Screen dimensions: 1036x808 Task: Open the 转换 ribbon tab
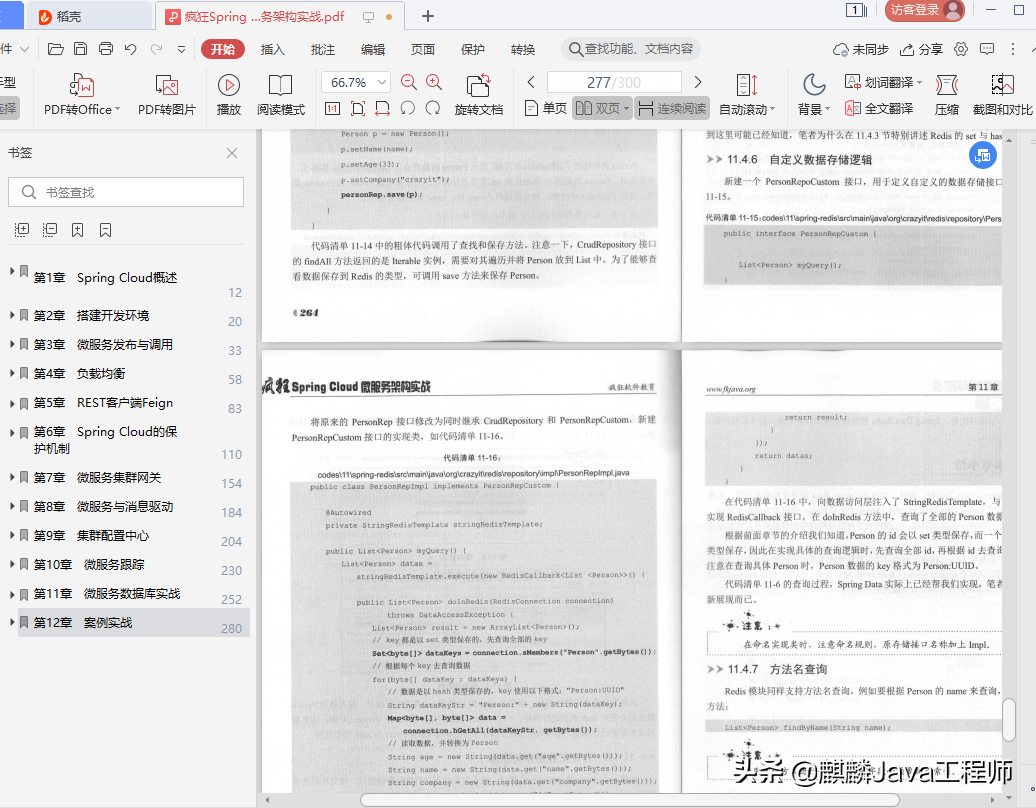click(x=523, y=50)
